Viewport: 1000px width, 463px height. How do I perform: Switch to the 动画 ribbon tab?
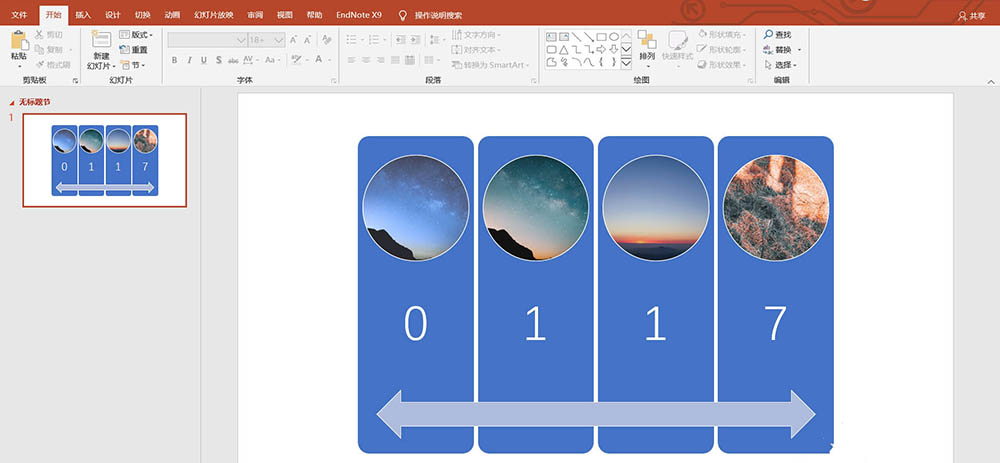coord(172,15)
